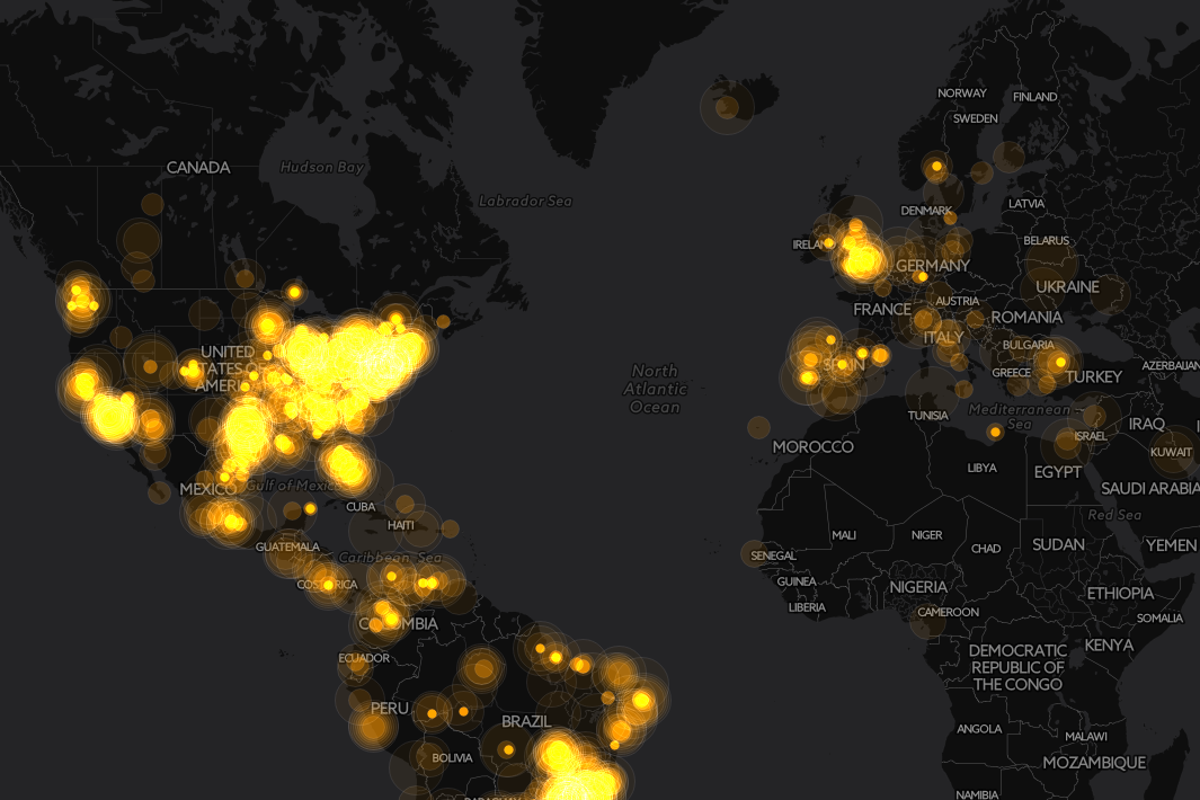
Task: Select the MEXICO label
Action: click(207, 489)
